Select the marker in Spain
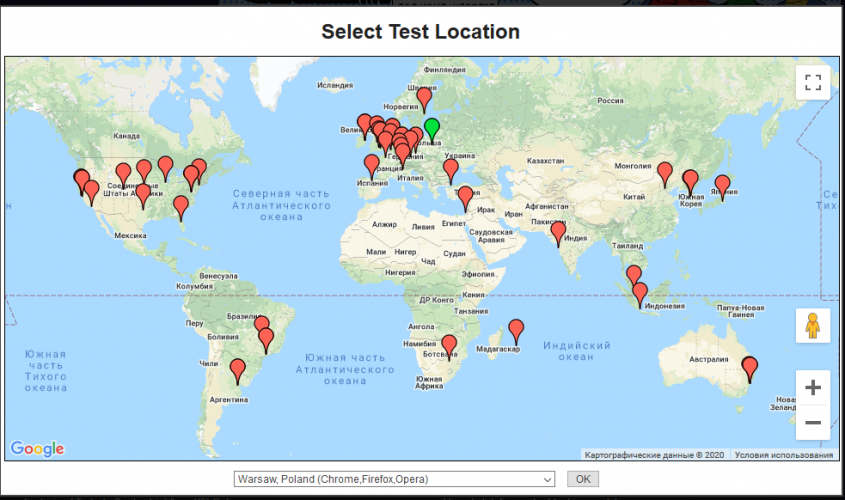 372,165
